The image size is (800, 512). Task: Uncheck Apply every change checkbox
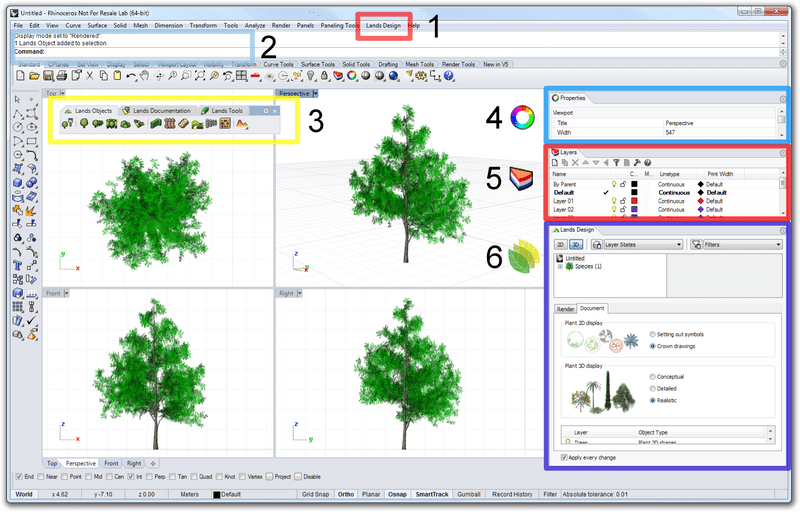coord(564,457)
